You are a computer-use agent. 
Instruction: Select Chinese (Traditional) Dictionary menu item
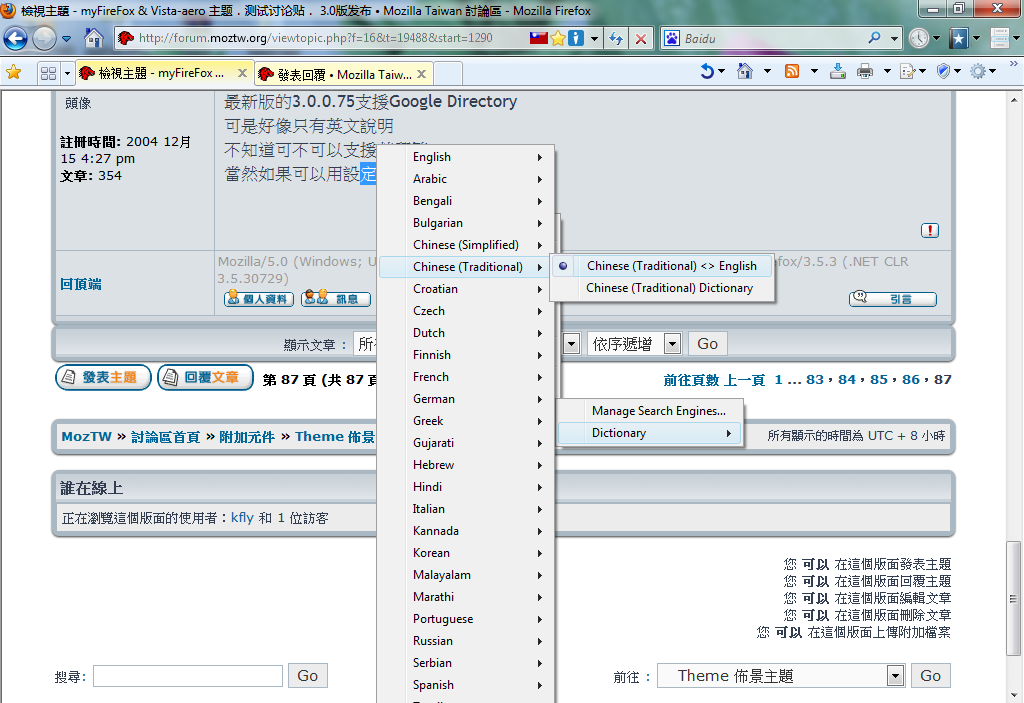(669, 288)
